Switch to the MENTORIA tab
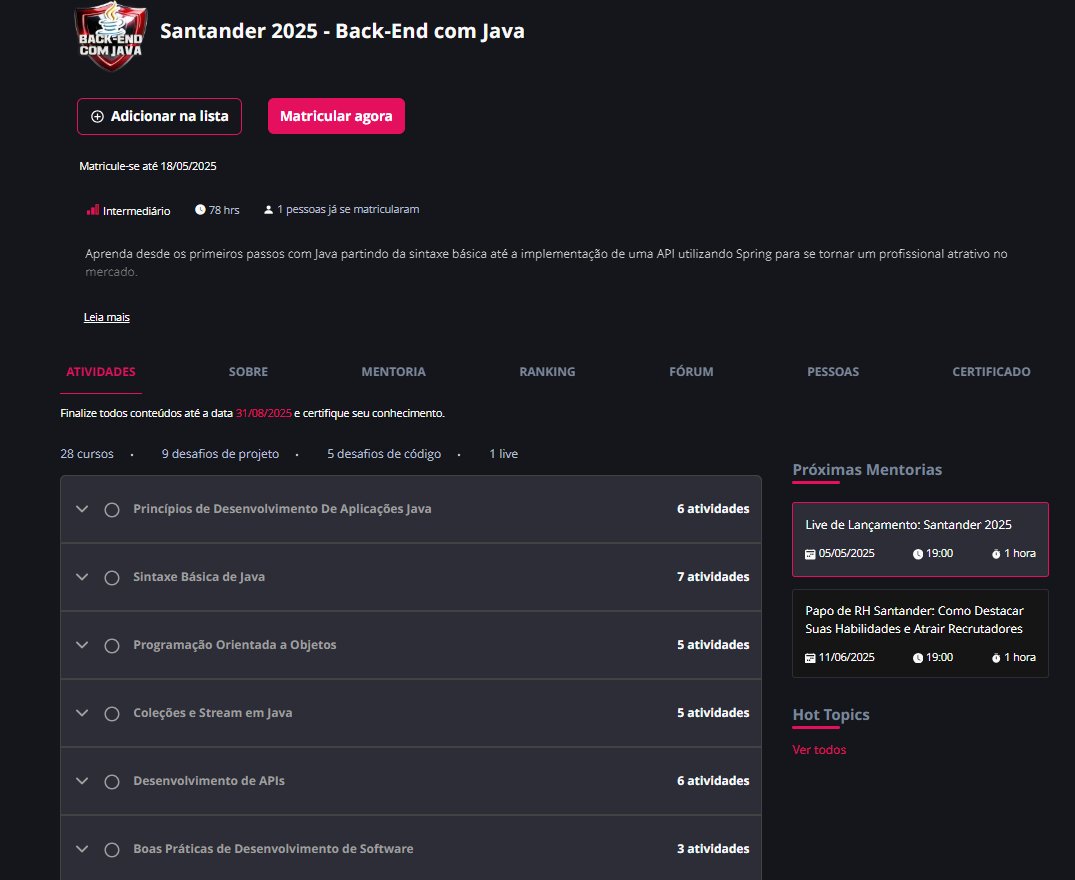This screenshot has height=880, width=1075. coord(394,371)
